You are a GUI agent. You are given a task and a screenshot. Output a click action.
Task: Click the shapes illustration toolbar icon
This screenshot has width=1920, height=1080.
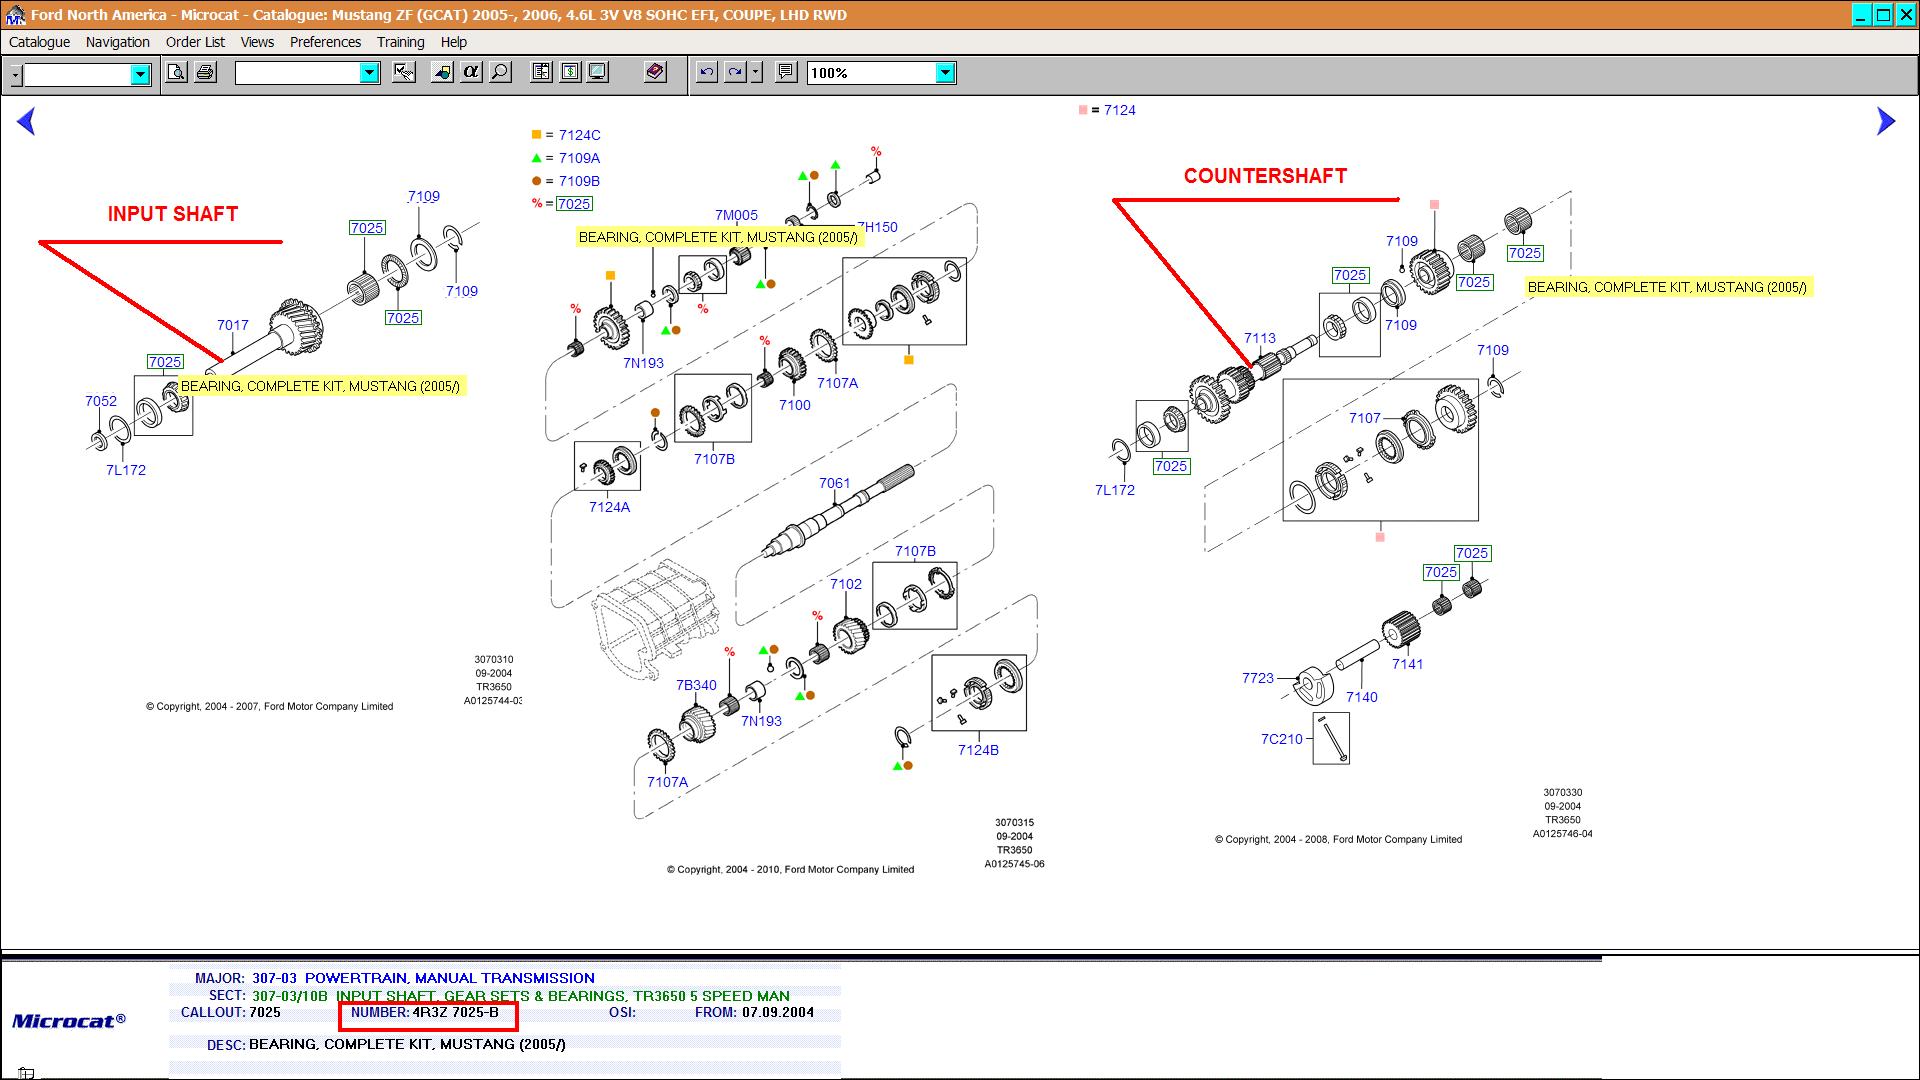tap(442, 72)
